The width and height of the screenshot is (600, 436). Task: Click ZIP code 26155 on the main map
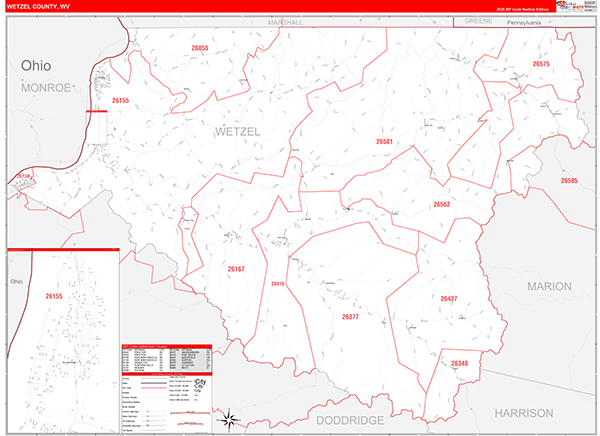pos(120,100)
